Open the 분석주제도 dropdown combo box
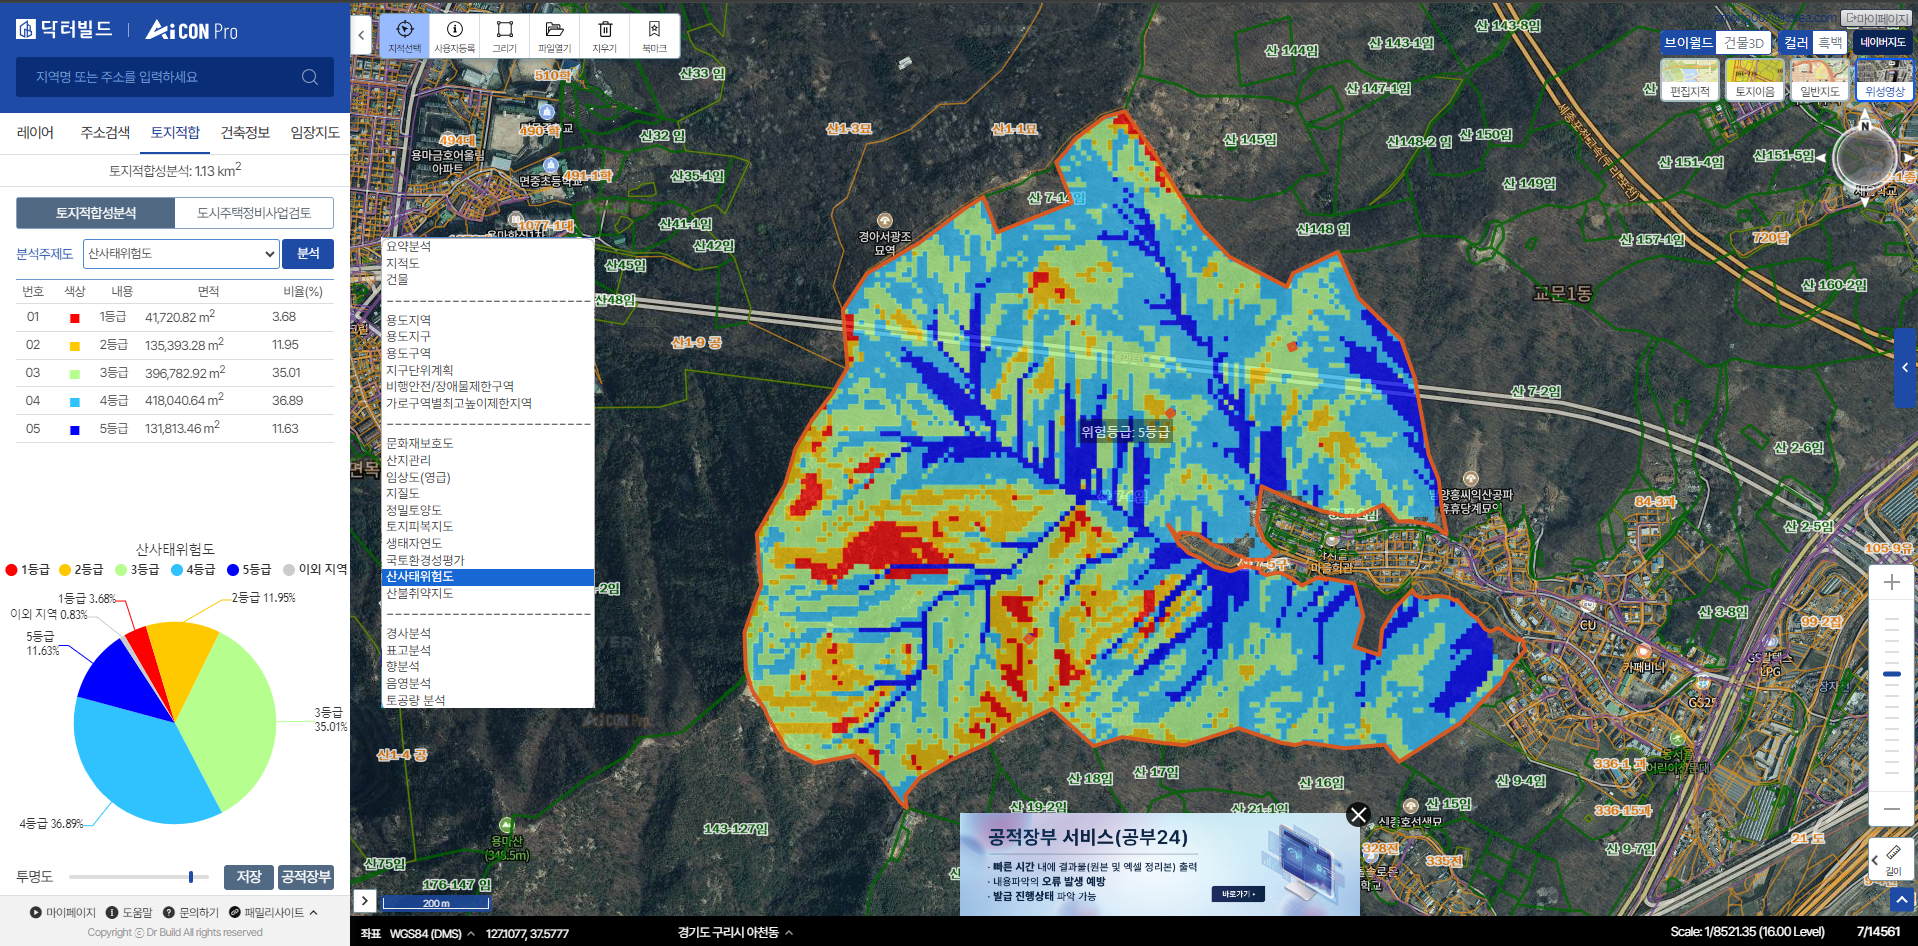The width and height of the screenshot is (1918, 946). coord(181,254)
